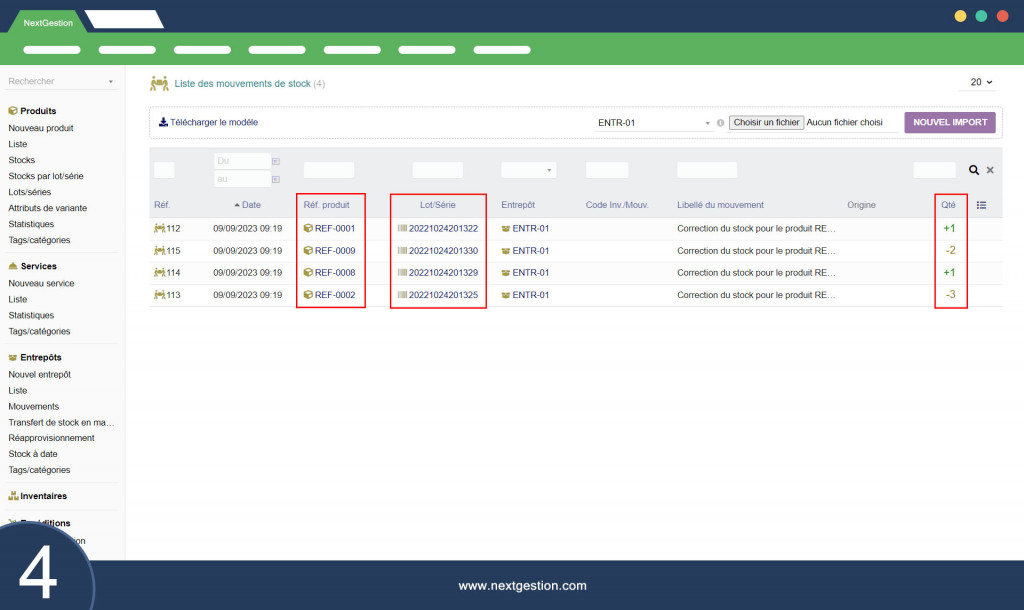Open product link REF-0009

(334, 251)
